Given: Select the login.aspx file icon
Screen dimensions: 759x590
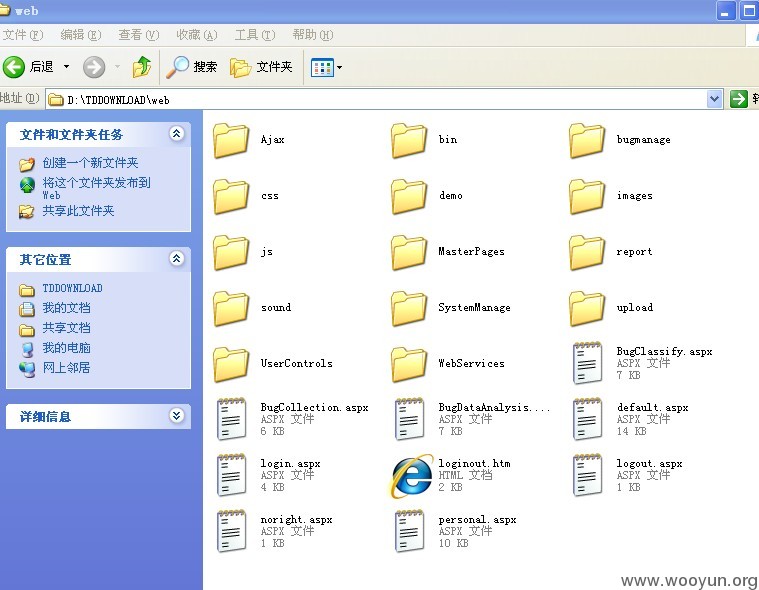Looking at the screenshot, I should pyautogui.click(x=231, y=475).
